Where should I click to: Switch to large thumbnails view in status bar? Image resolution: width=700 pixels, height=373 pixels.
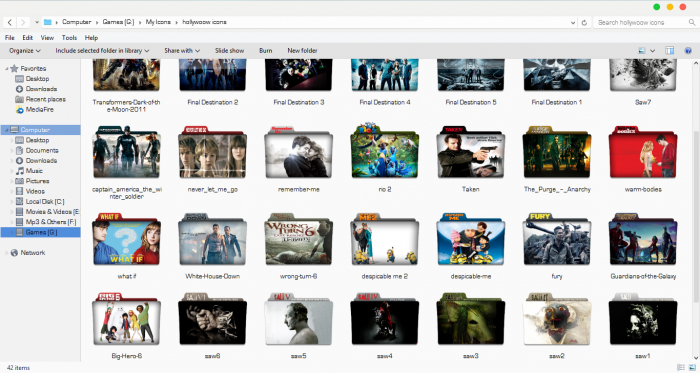(692, 368)
